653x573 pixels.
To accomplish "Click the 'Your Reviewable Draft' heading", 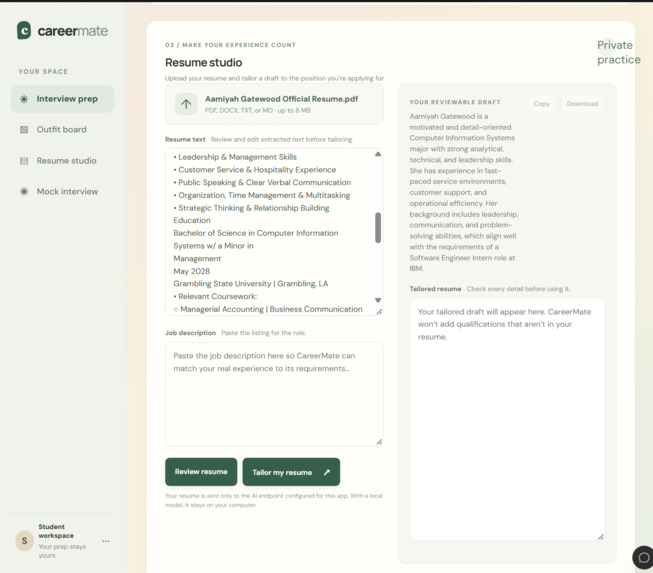I will (455, 102).
